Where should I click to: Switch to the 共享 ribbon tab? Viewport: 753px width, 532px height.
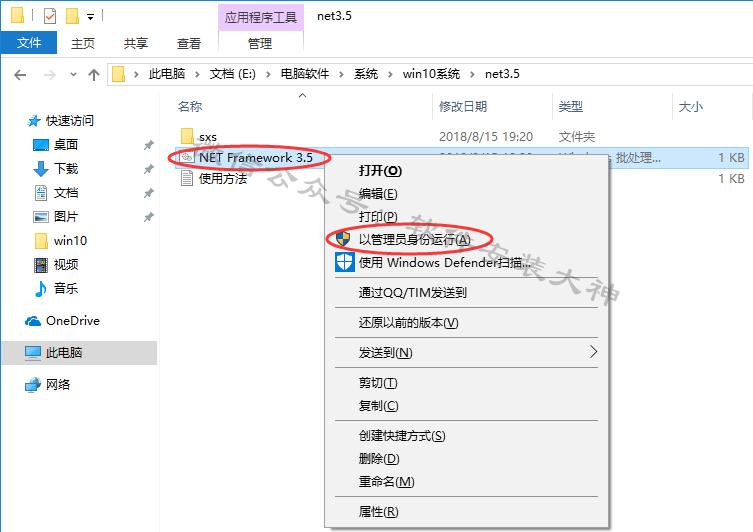coord(135,44)
